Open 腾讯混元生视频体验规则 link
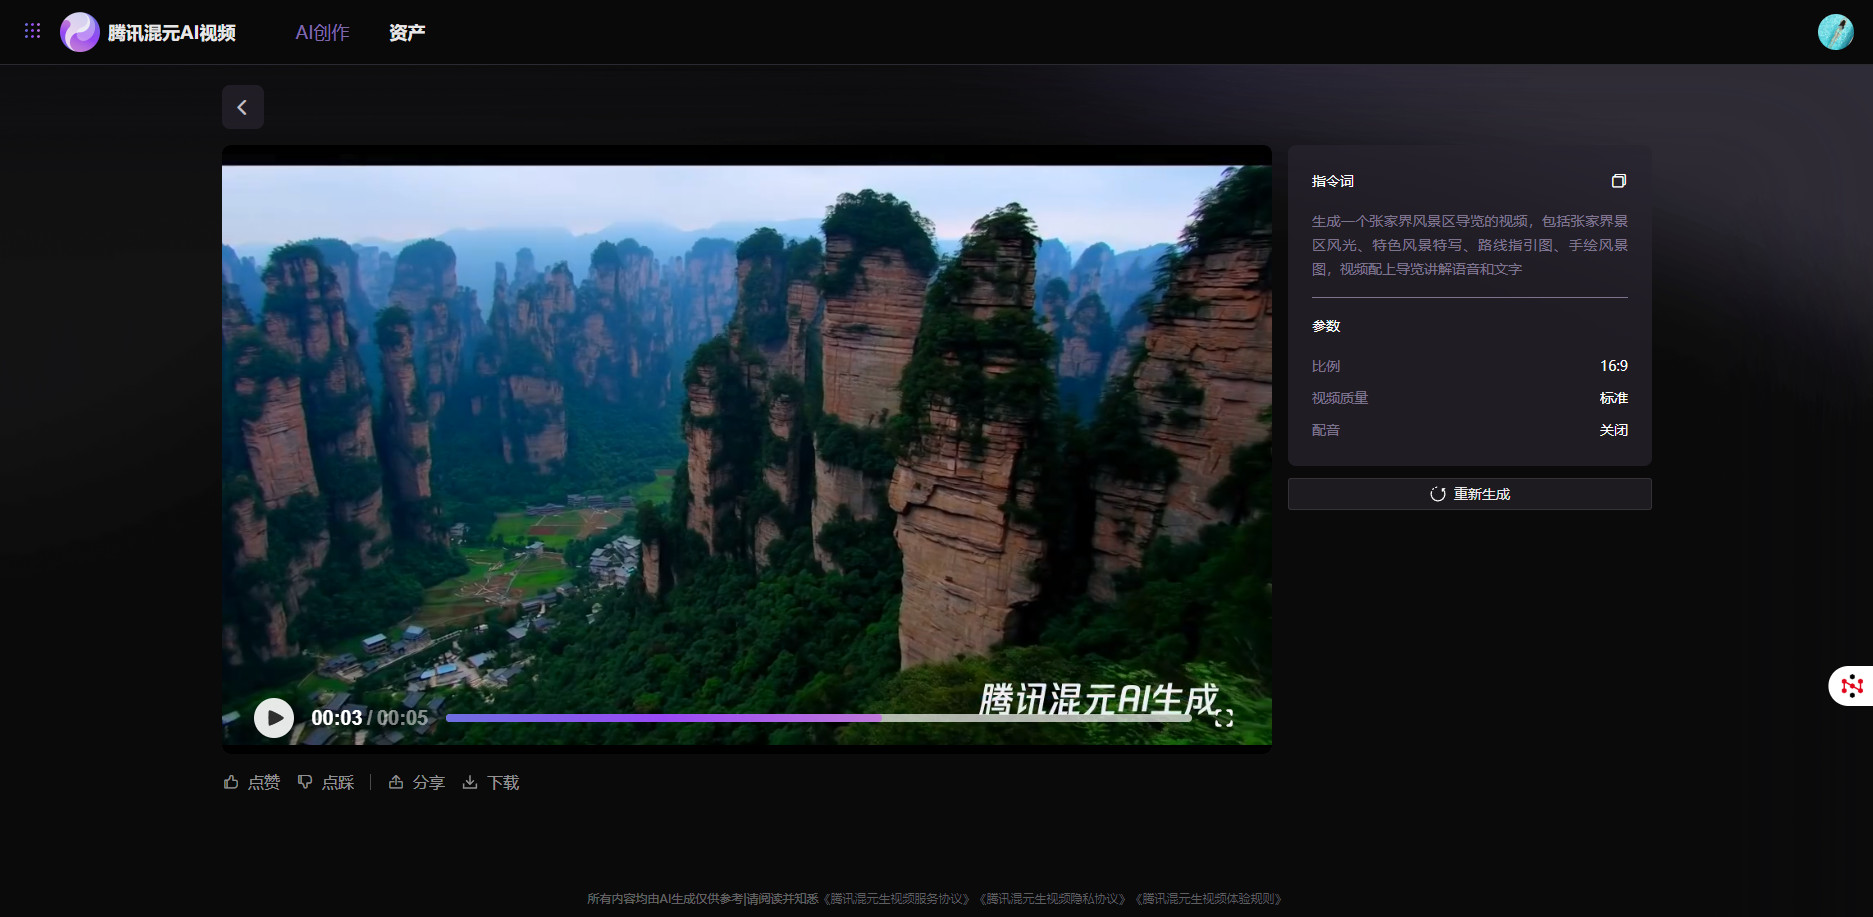 click(x=1209, y=899)
